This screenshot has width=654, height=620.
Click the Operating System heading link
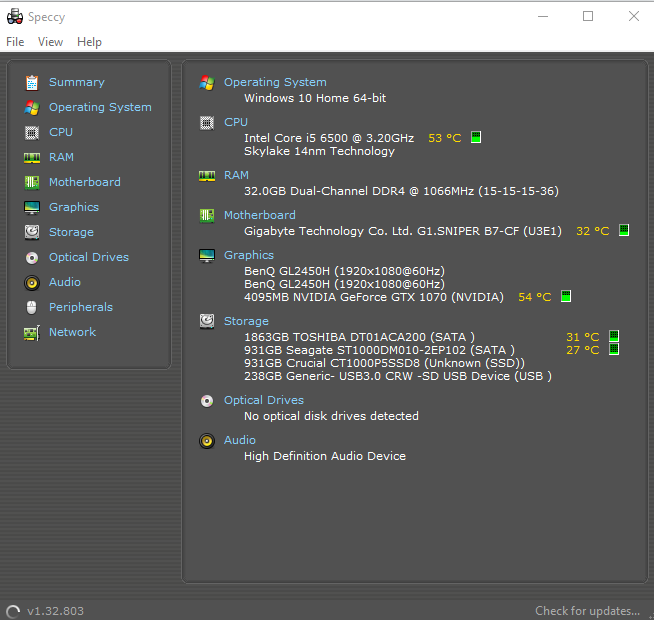[275, 82]
